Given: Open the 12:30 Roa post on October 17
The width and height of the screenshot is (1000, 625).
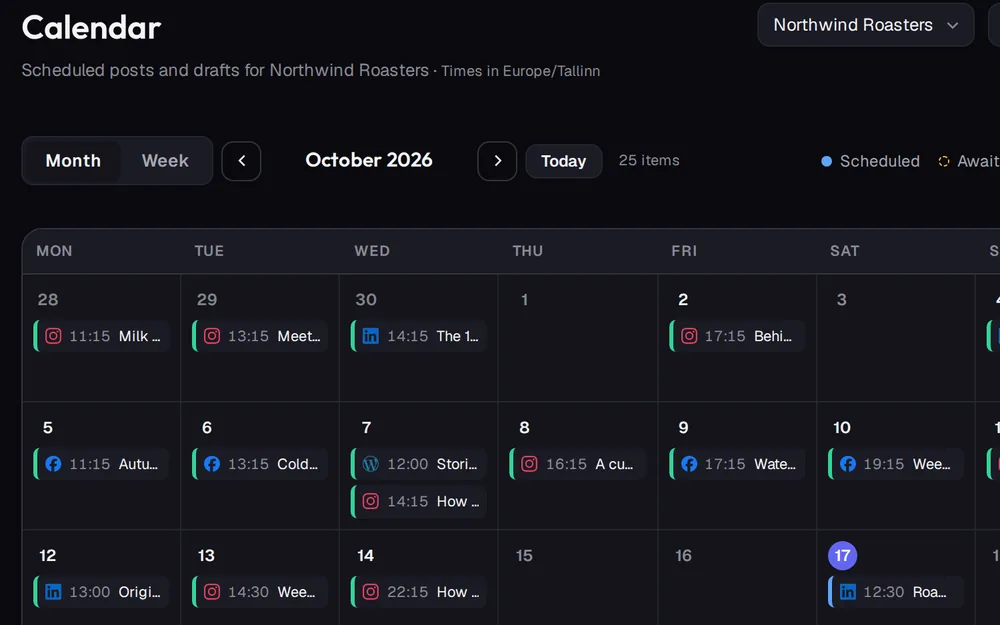Looking at the screenshot, I should pyautogui.click(x=896, y=592).
